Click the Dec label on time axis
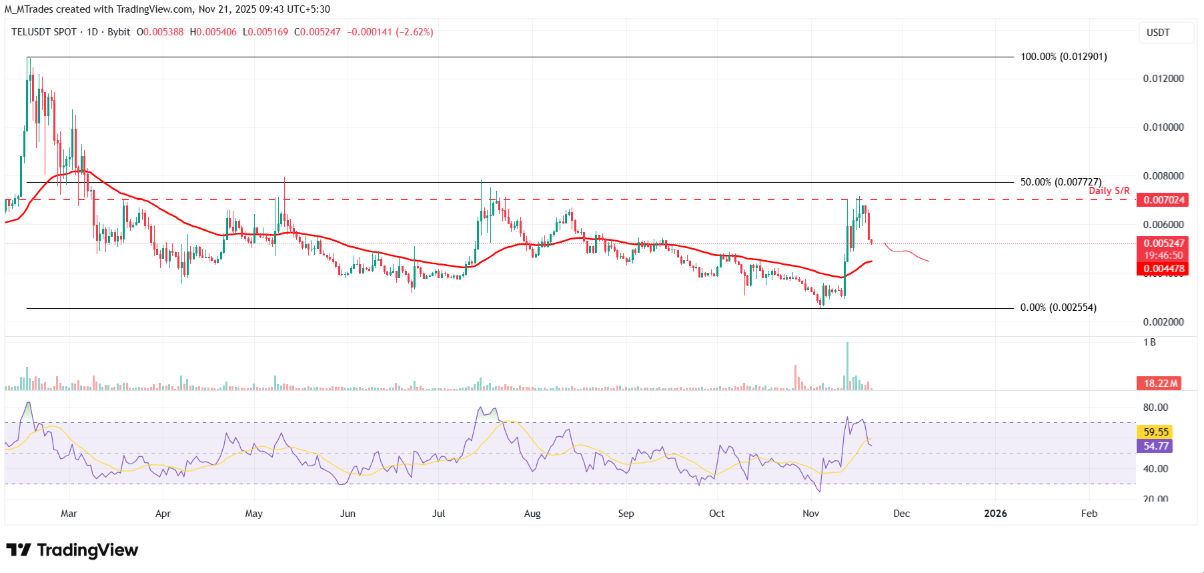The image size is (1204, 573). pyautogui.click(x=901, y=513)
